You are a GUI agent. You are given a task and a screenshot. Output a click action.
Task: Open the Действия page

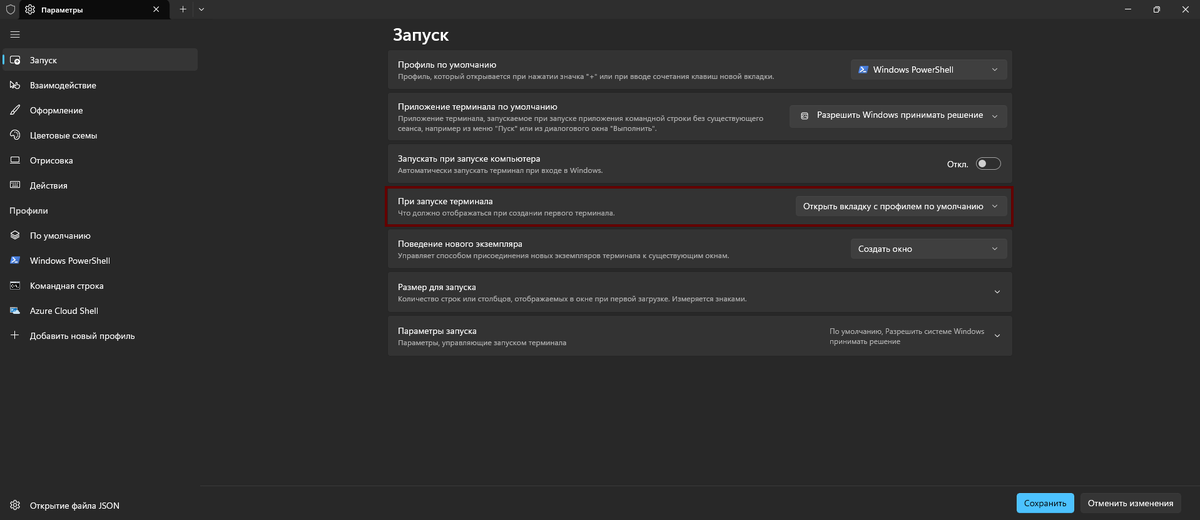click(100, 185)
